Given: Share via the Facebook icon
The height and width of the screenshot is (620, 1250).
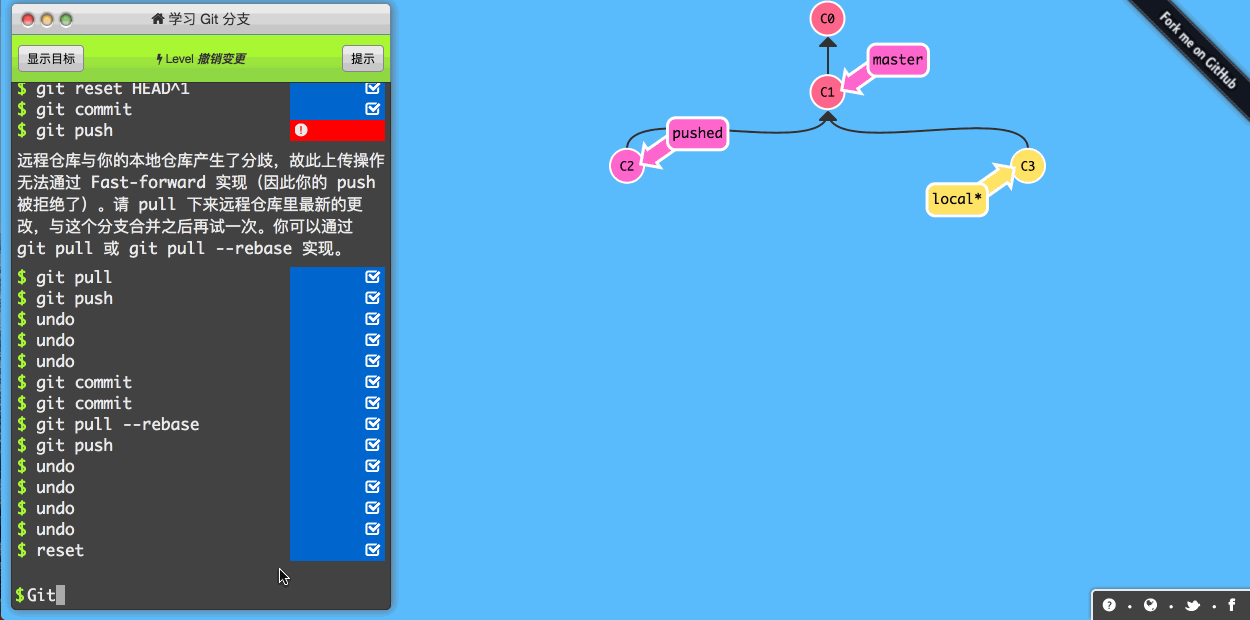Looking at the screenshot, I should click(1231, 605).
